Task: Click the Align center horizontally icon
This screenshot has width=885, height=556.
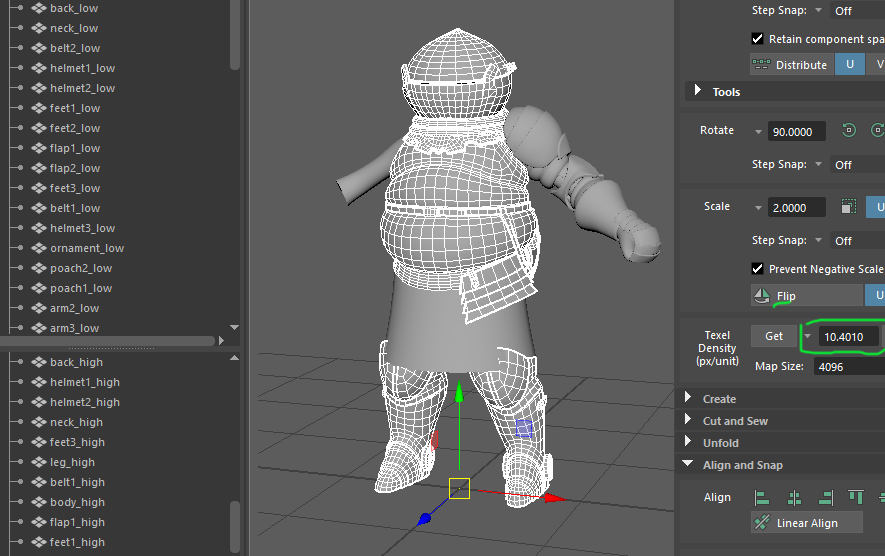Action: [x=794, y=497]
